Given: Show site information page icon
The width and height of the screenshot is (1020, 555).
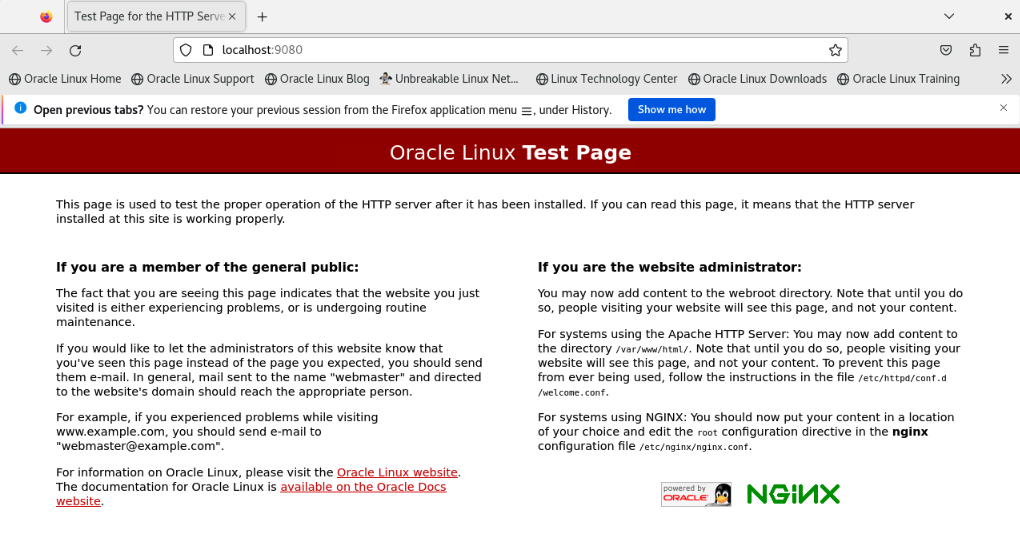Looking at the screenshot, I should tap(208, 50).
